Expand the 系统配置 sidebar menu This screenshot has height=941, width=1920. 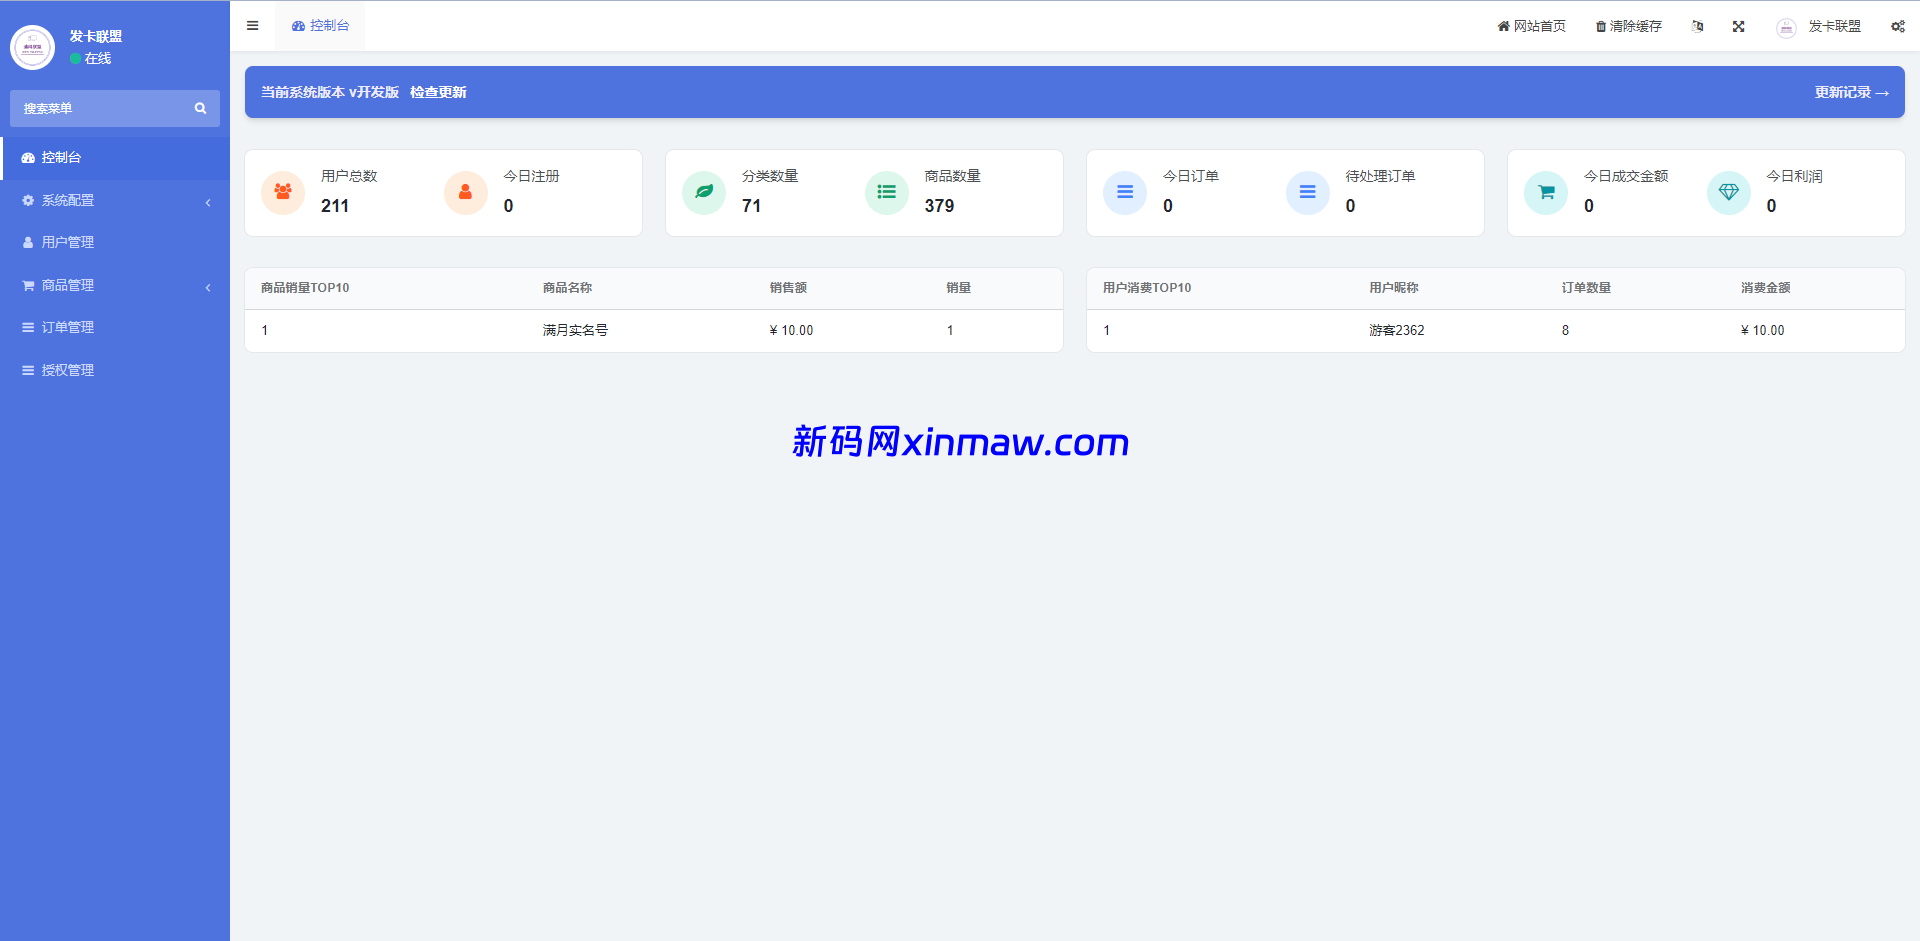click(115, 201)
